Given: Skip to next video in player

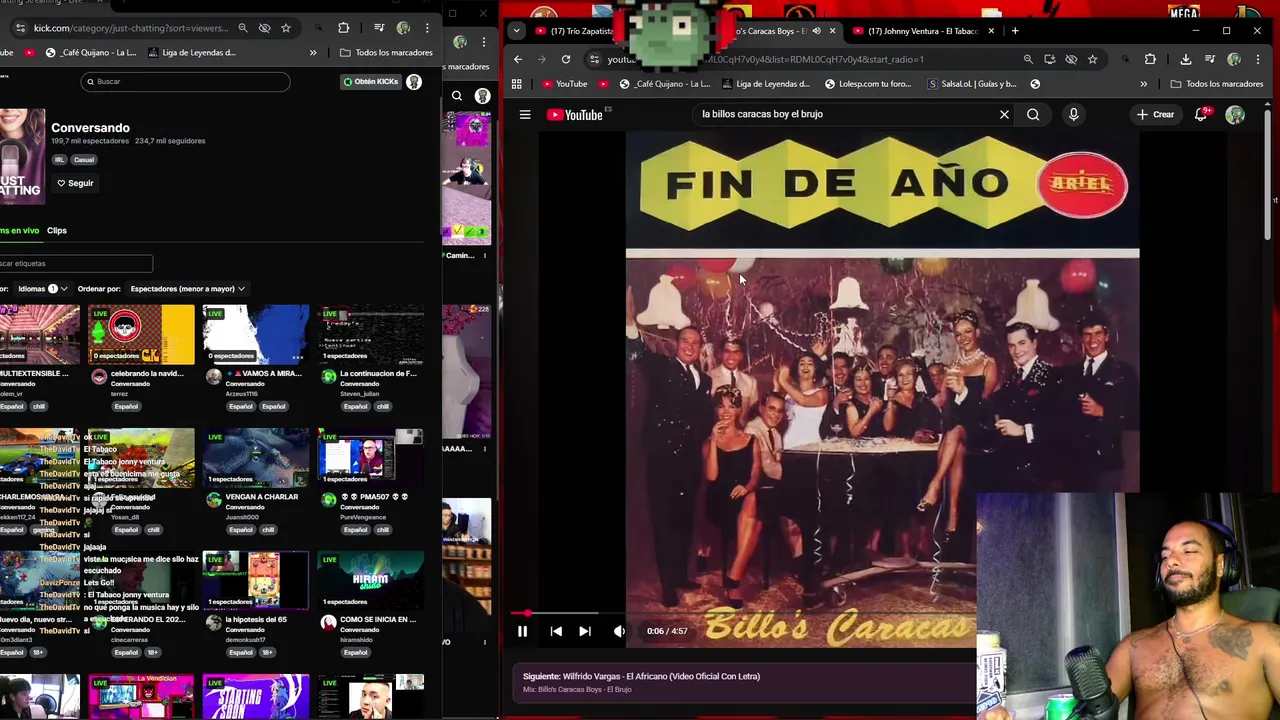Looking at the screenshot, I should [x=585, y=631].
